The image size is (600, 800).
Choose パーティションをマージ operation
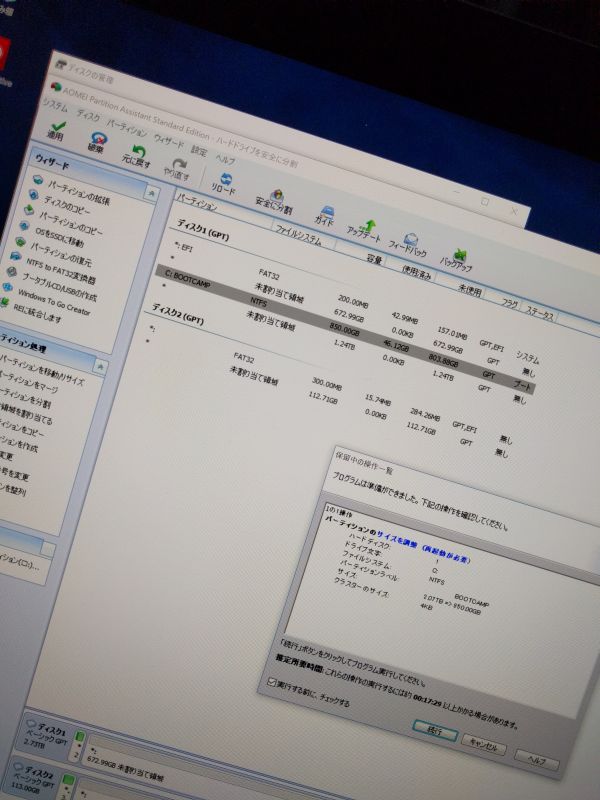click(29, 382)
